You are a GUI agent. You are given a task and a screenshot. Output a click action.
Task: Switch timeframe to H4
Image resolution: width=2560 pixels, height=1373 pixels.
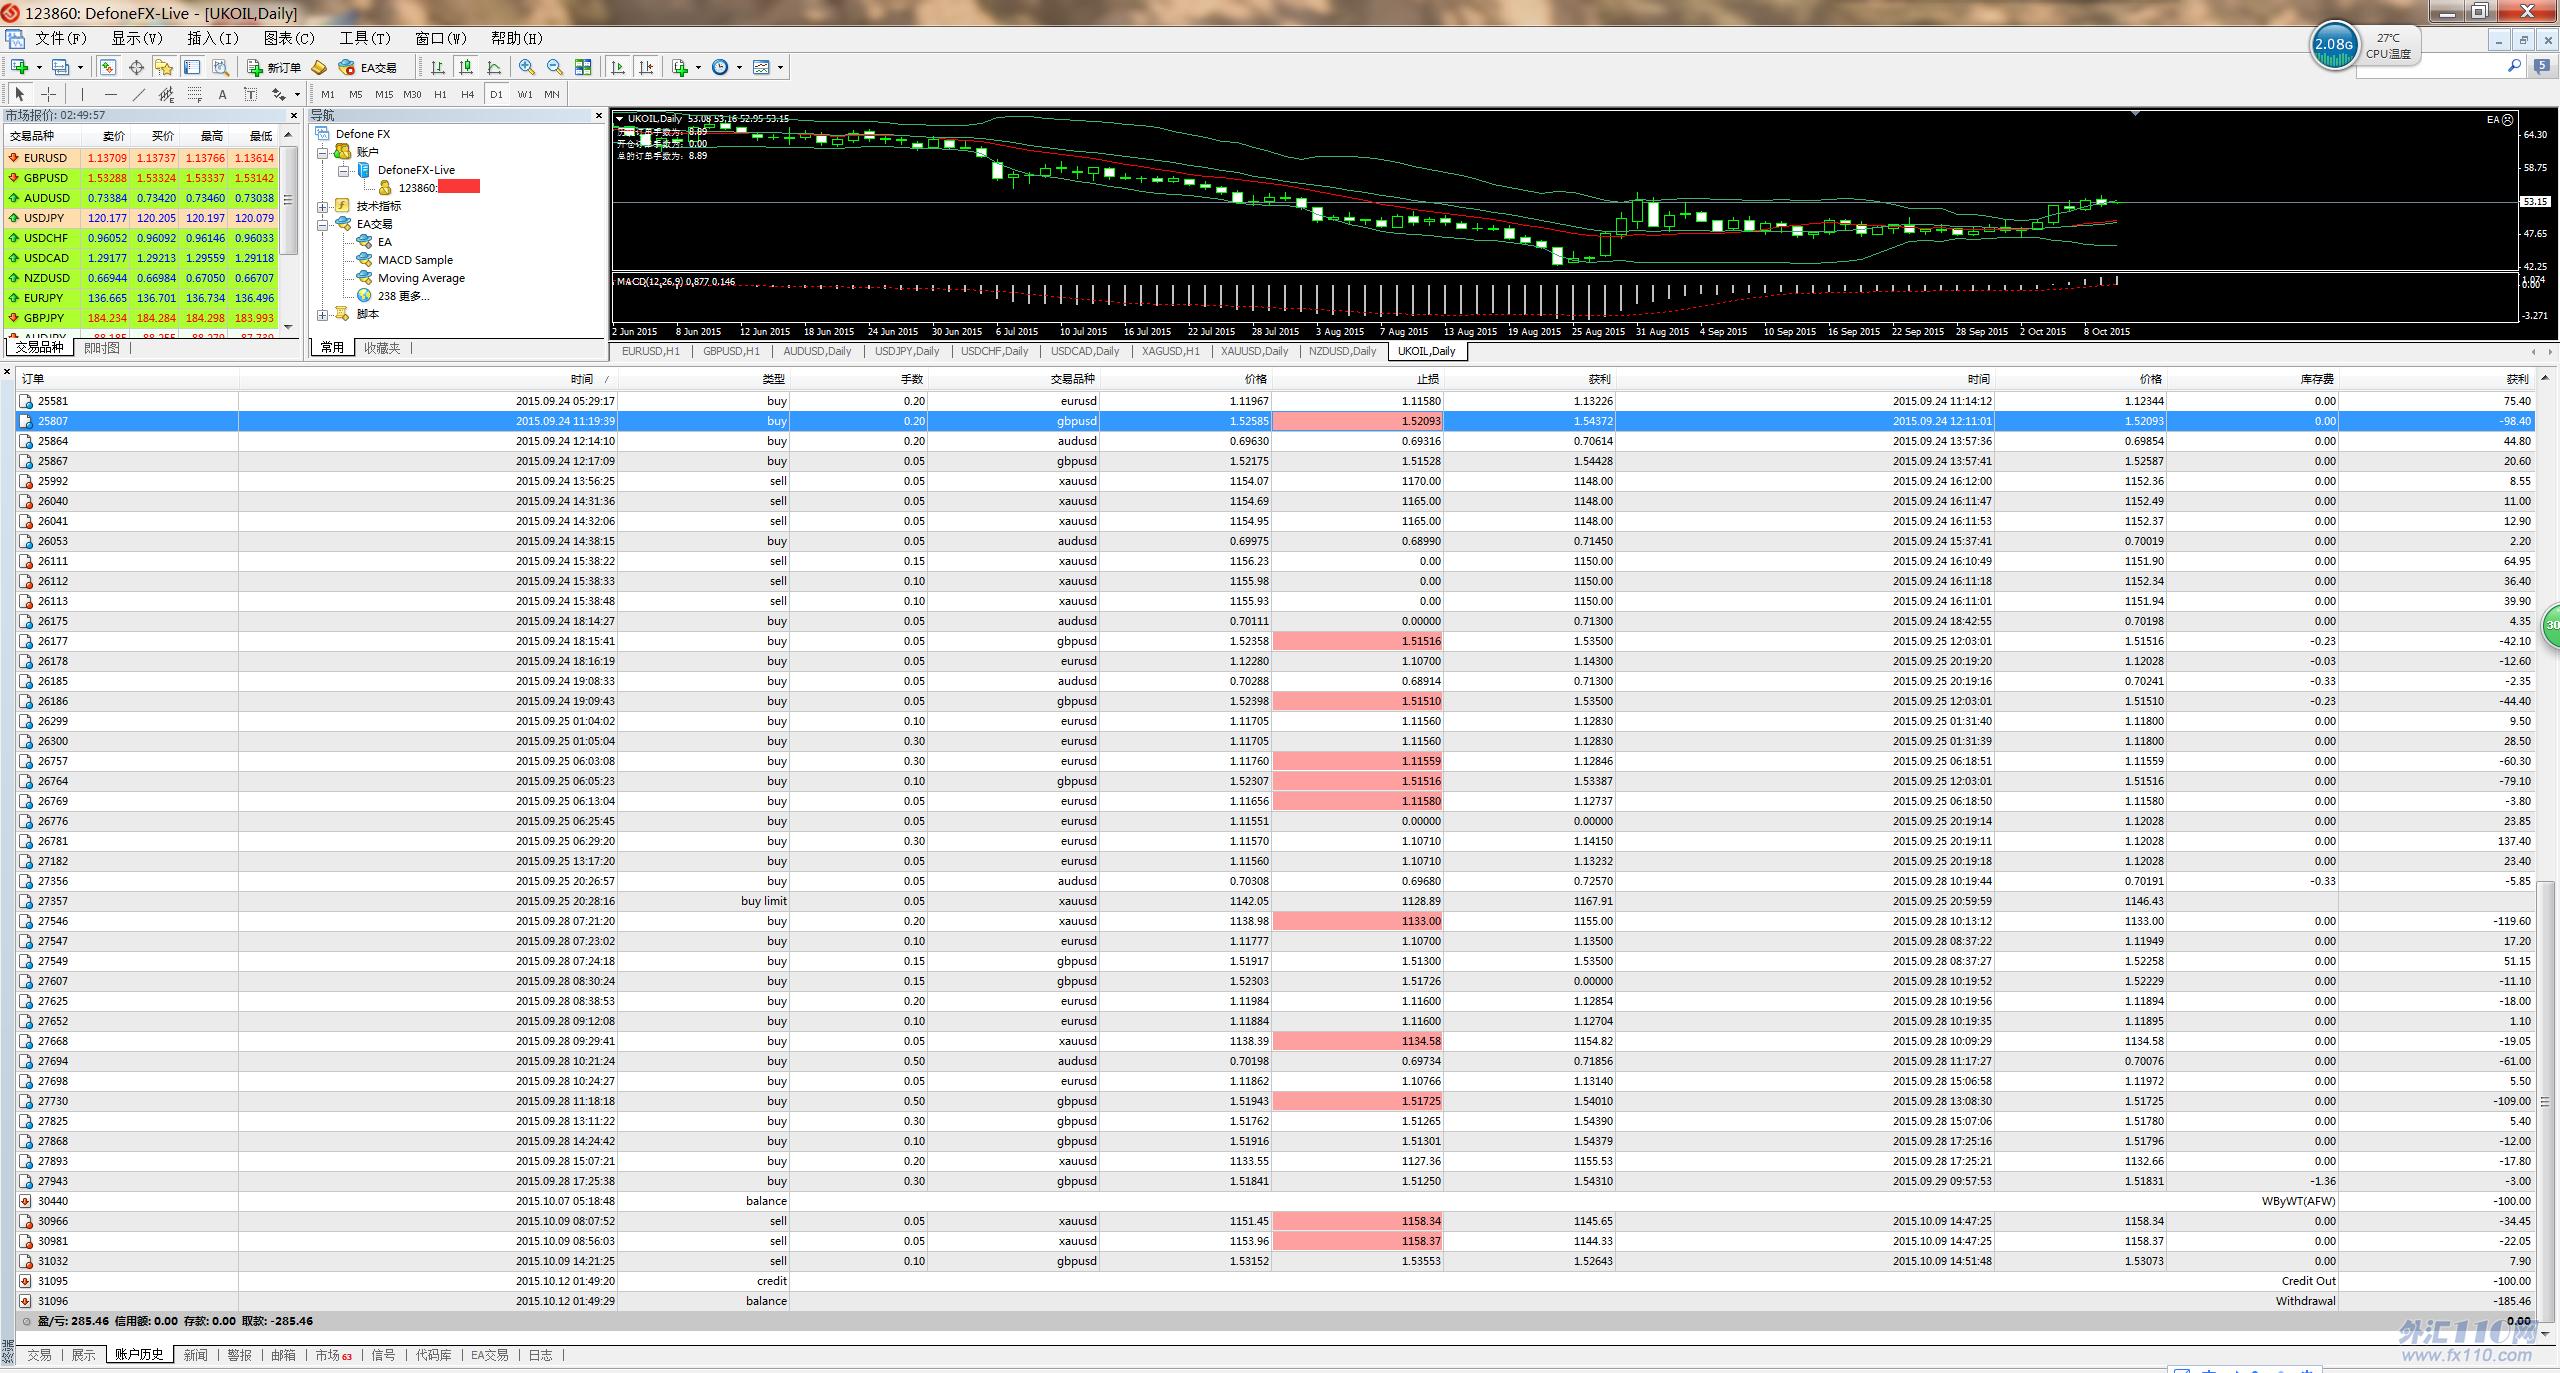(467, 94)
